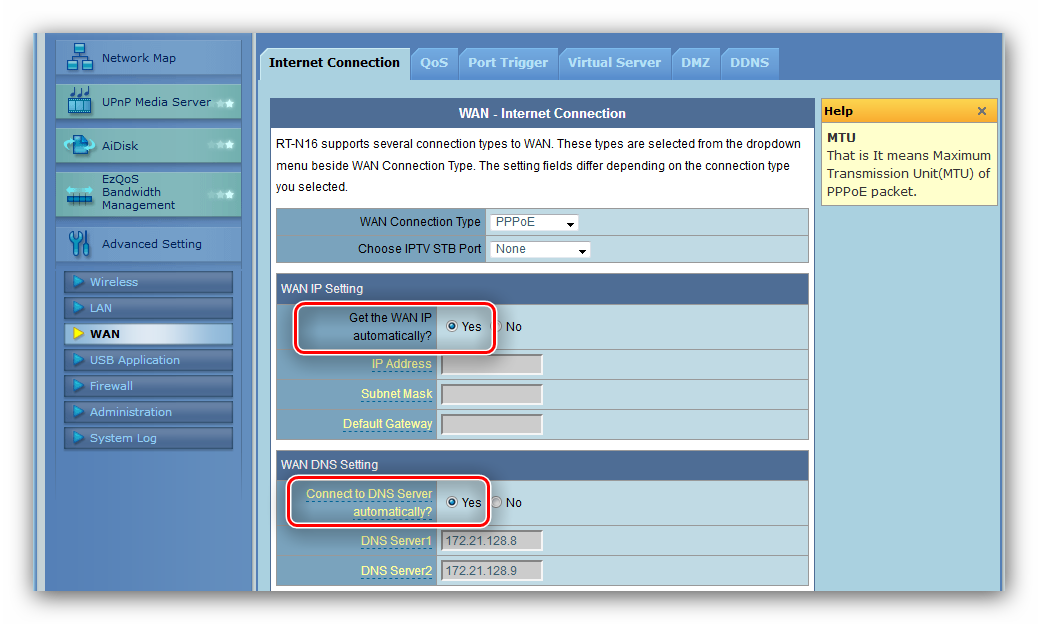Open UPnP Media Server icon
Image resolution: width=1038 pixels, height=624 pixels.
coord(80,102)
